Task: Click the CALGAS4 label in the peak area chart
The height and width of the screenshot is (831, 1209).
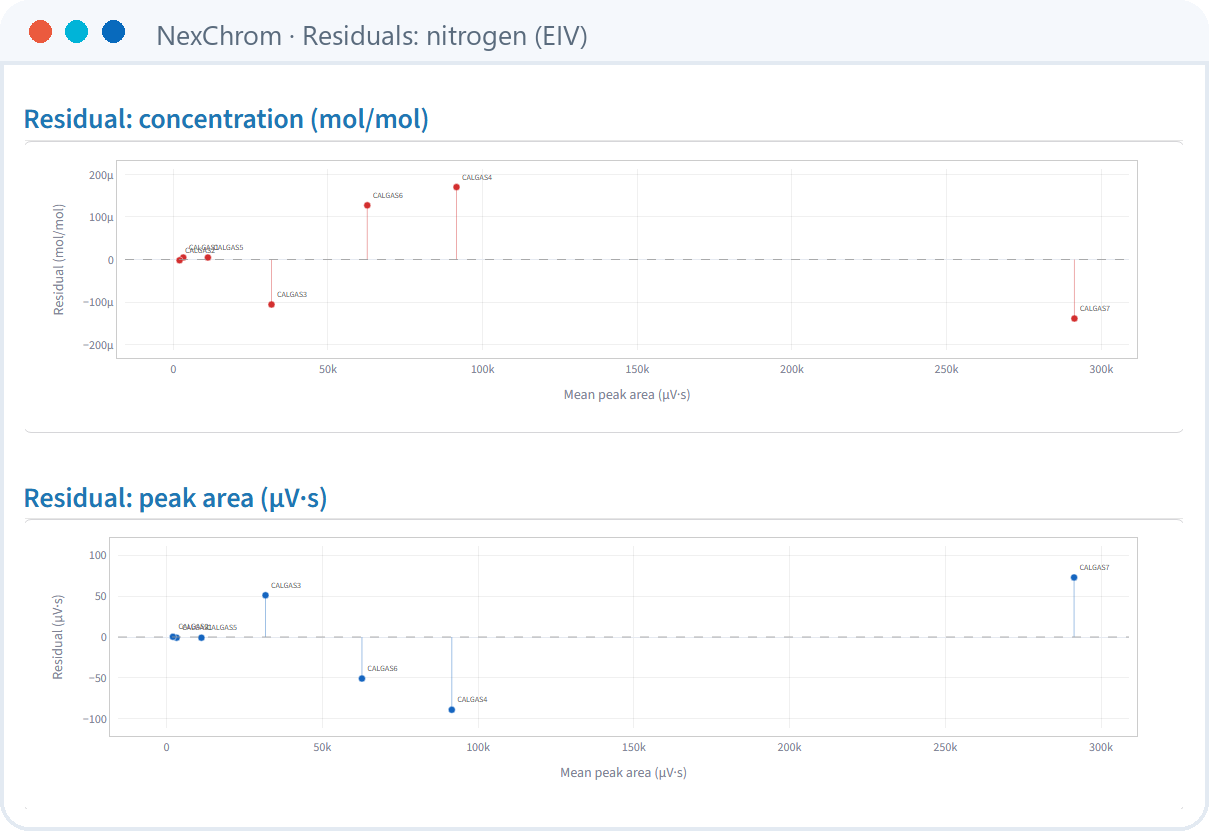Action: pyautogui.click(x=473, y=699)
